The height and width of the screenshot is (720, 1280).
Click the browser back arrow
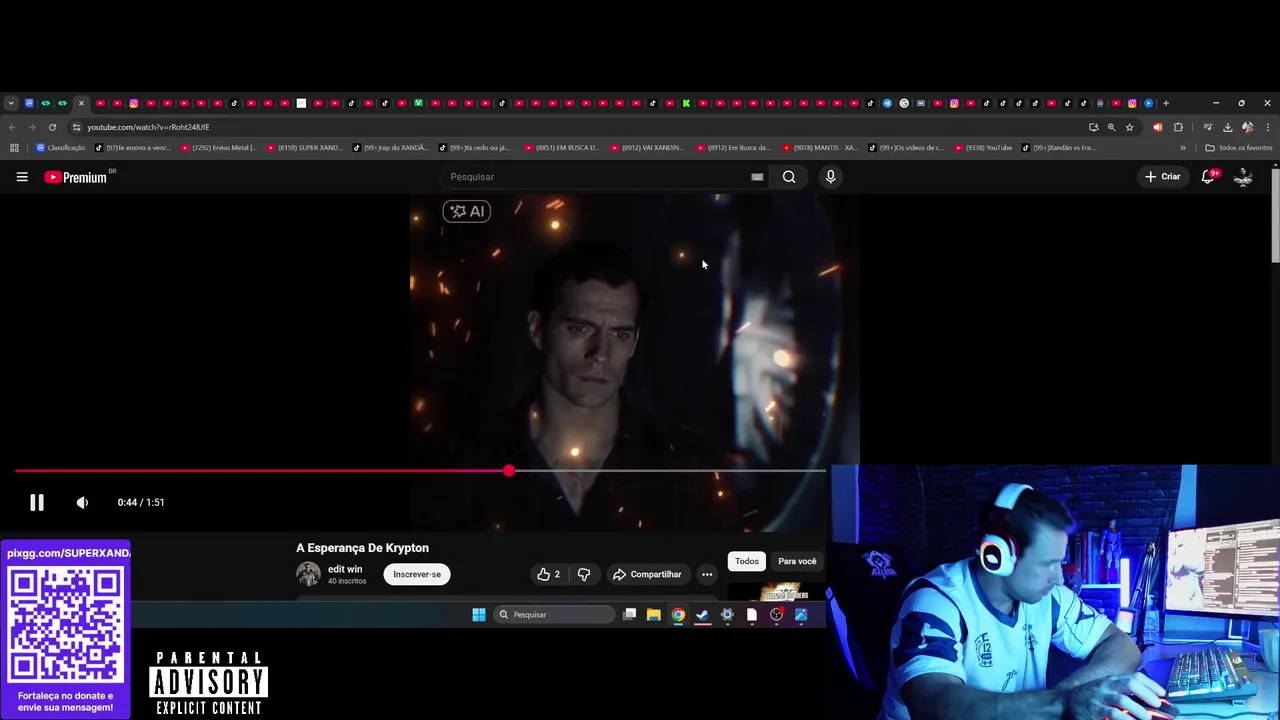pyautogui.click(x=12, y=127)
